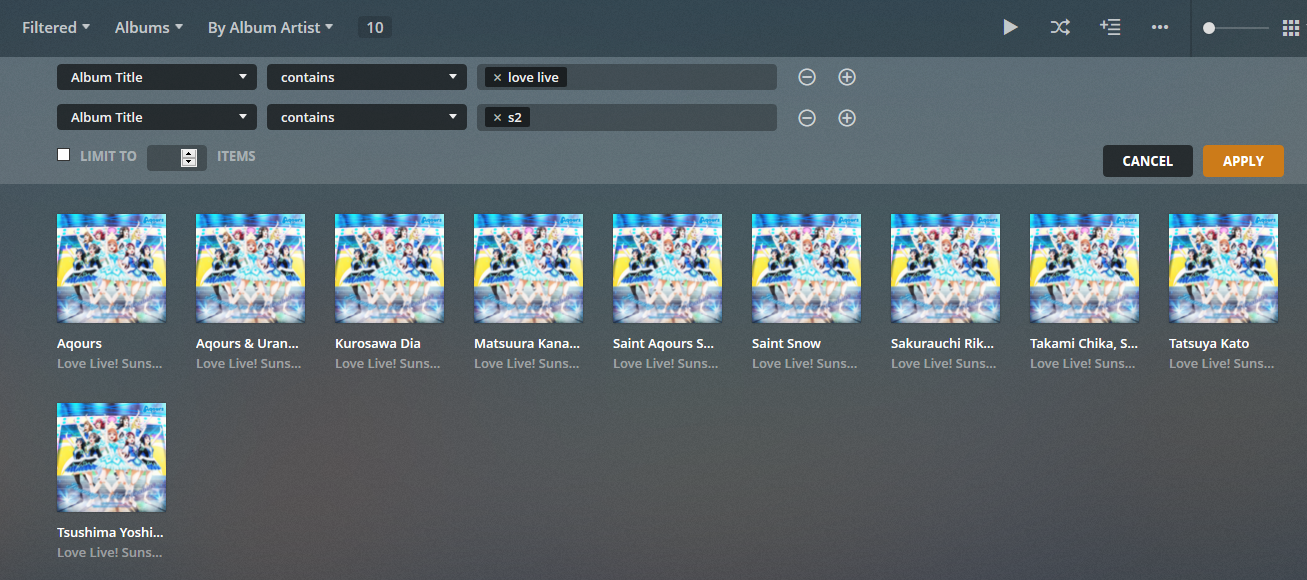Apply the filter with the Apply button
Viewport: 1307px width, 580px height.
click(x=1243, y=161)
